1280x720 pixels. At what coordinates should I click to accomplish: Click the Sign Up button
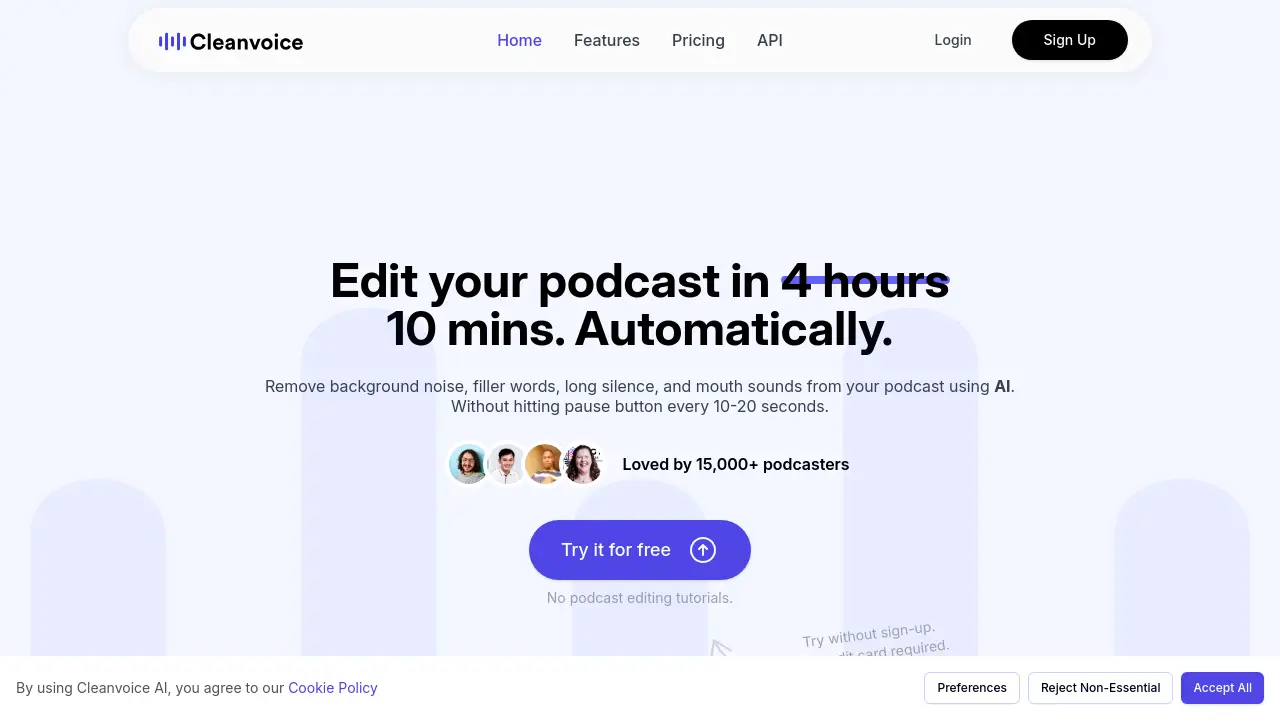point(1069,40)
